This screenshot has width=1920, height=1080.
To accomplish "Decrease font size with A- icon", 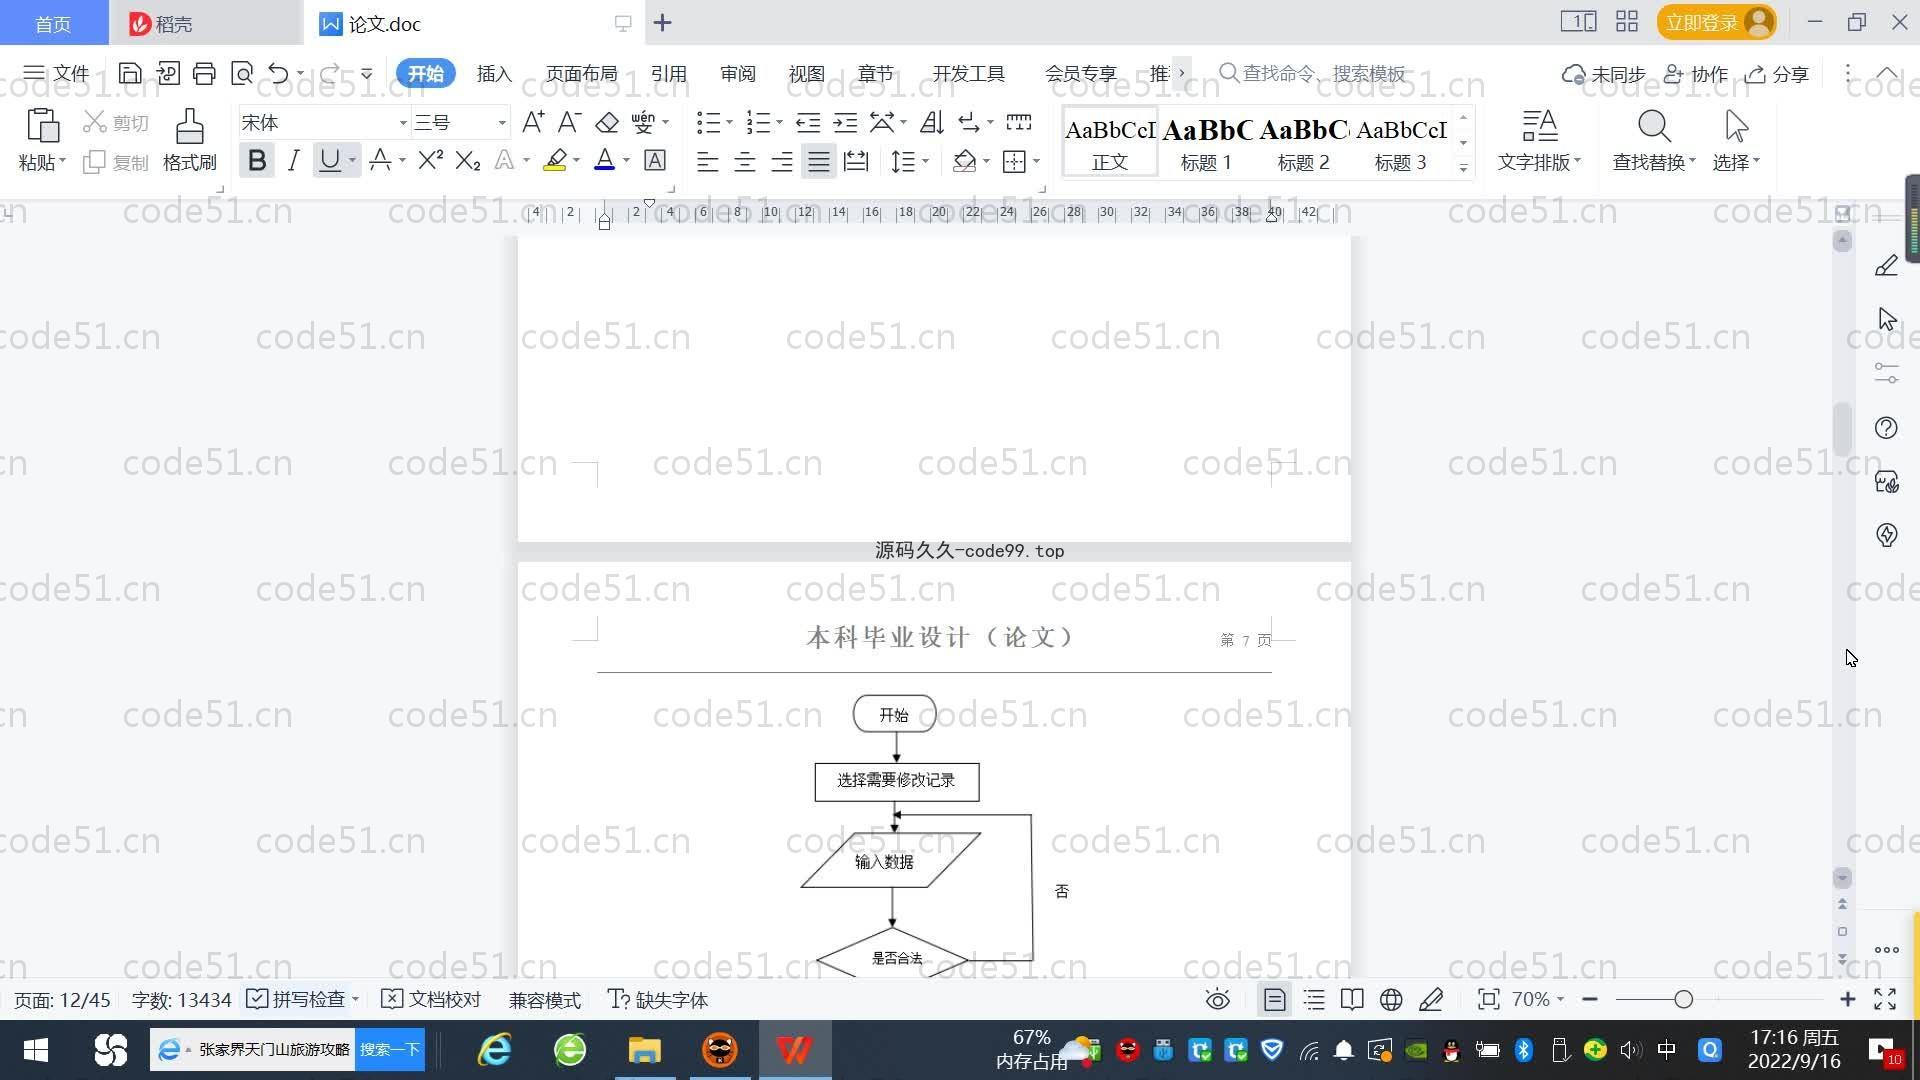I will click(569, 122).
